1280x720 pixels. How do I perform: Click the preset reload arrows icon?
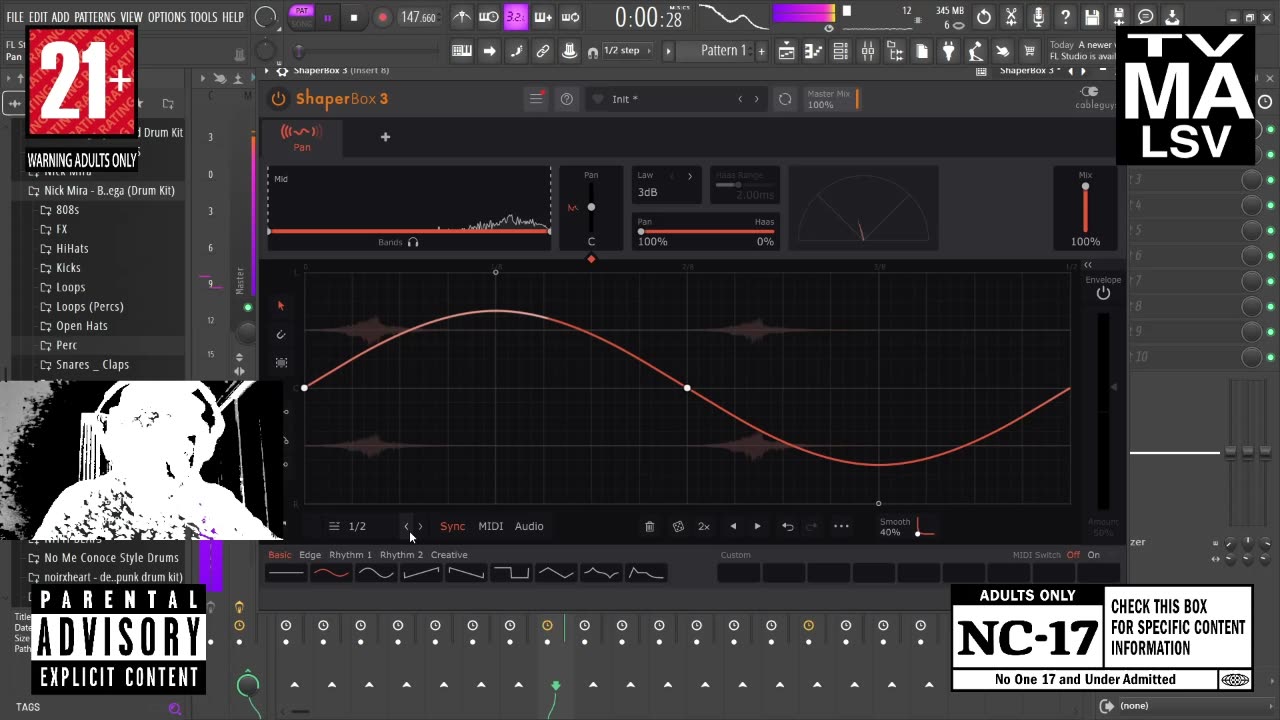pyautogui.click(x=785, y=99)
